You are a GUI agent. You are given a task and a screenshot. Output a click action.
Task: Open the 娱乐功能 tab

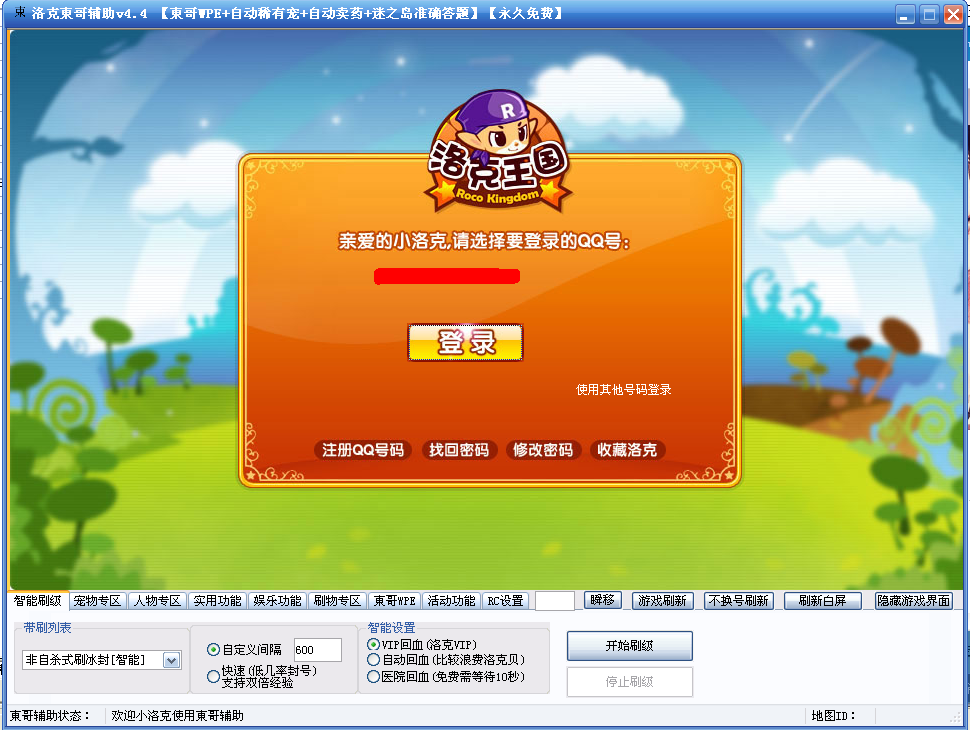pyautogui.click(x=277, y=601)
